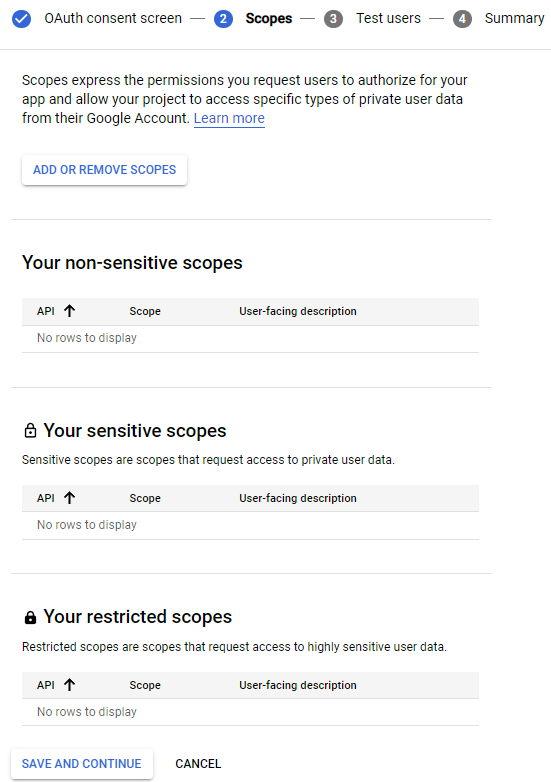This screenshot has height=782, width=551.
Task: Click Scope column header in non-sensitive table
Action: (145, 311)
